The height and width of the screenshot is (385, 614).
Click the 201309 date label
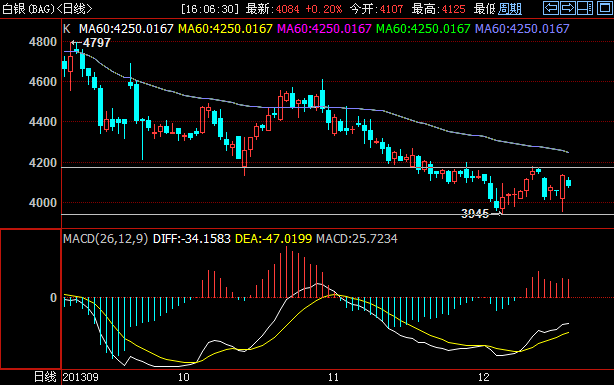[81, 377]
